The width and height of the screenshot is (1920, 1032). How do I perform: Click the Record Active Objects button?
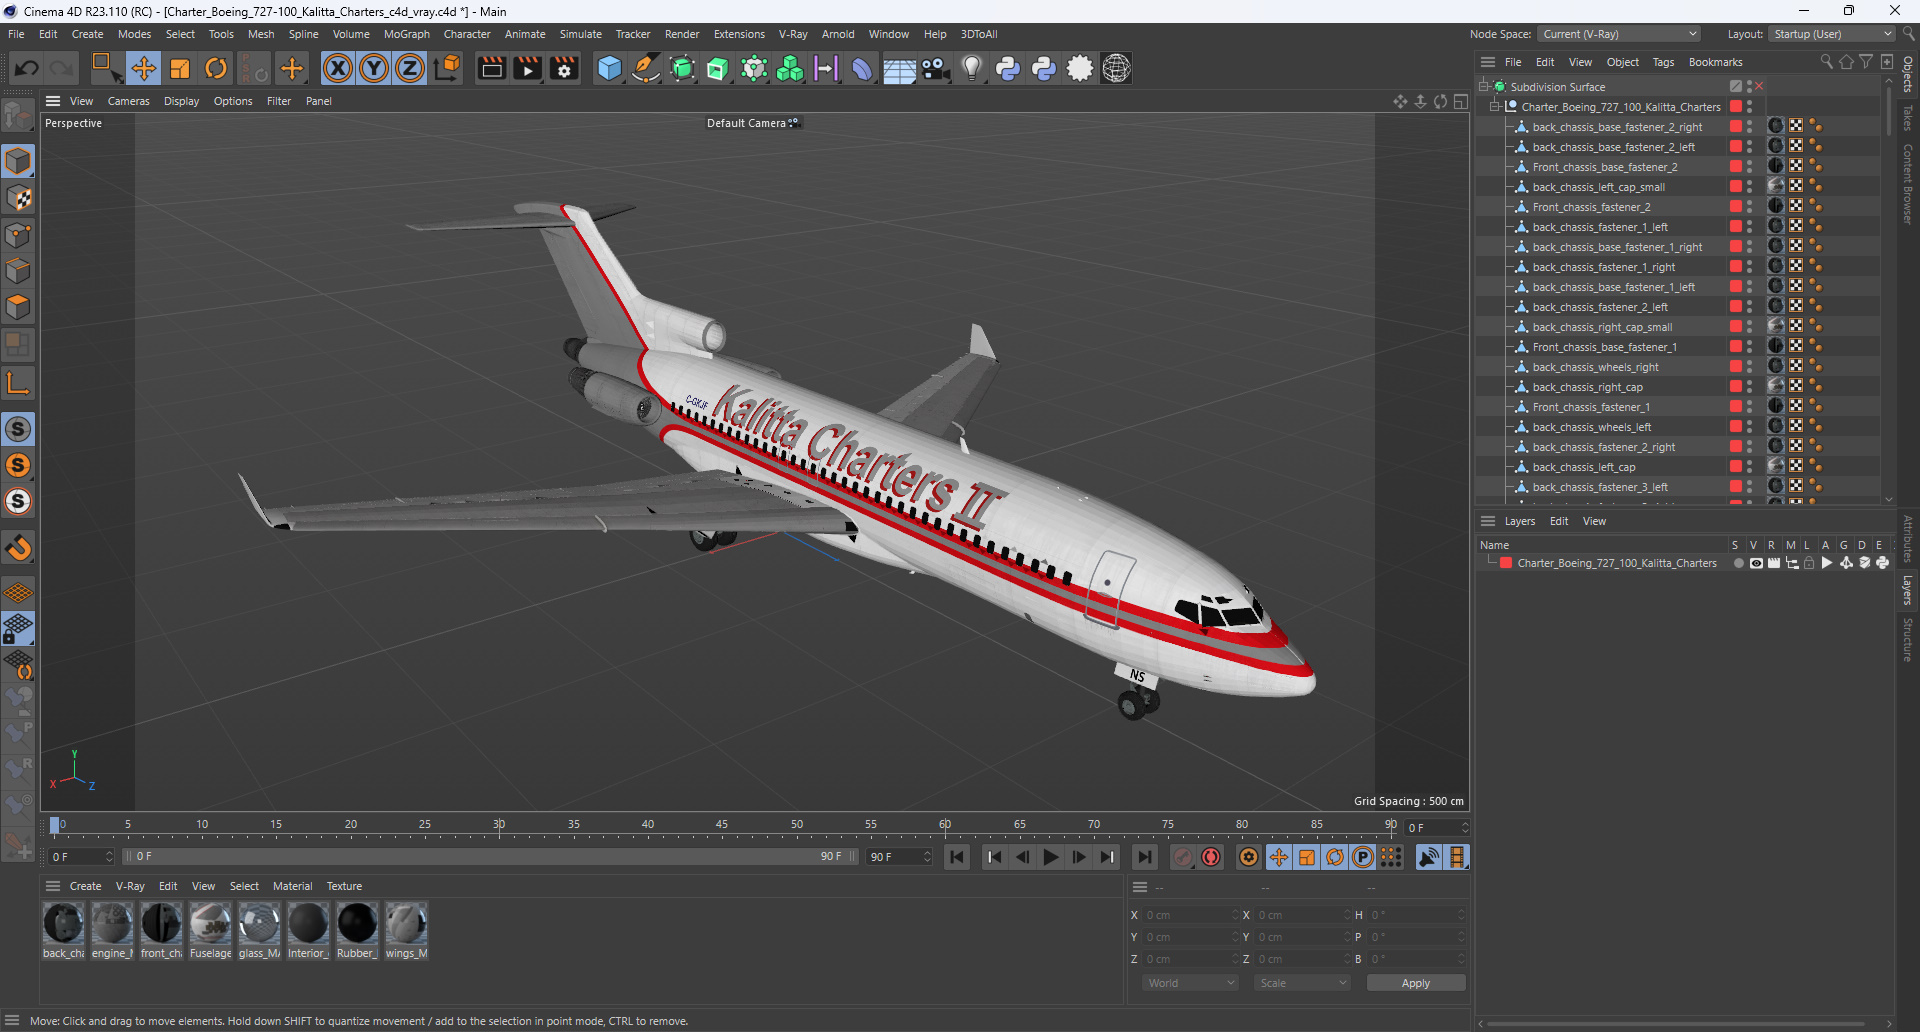pyautogui.click(x=1183, y=857)
